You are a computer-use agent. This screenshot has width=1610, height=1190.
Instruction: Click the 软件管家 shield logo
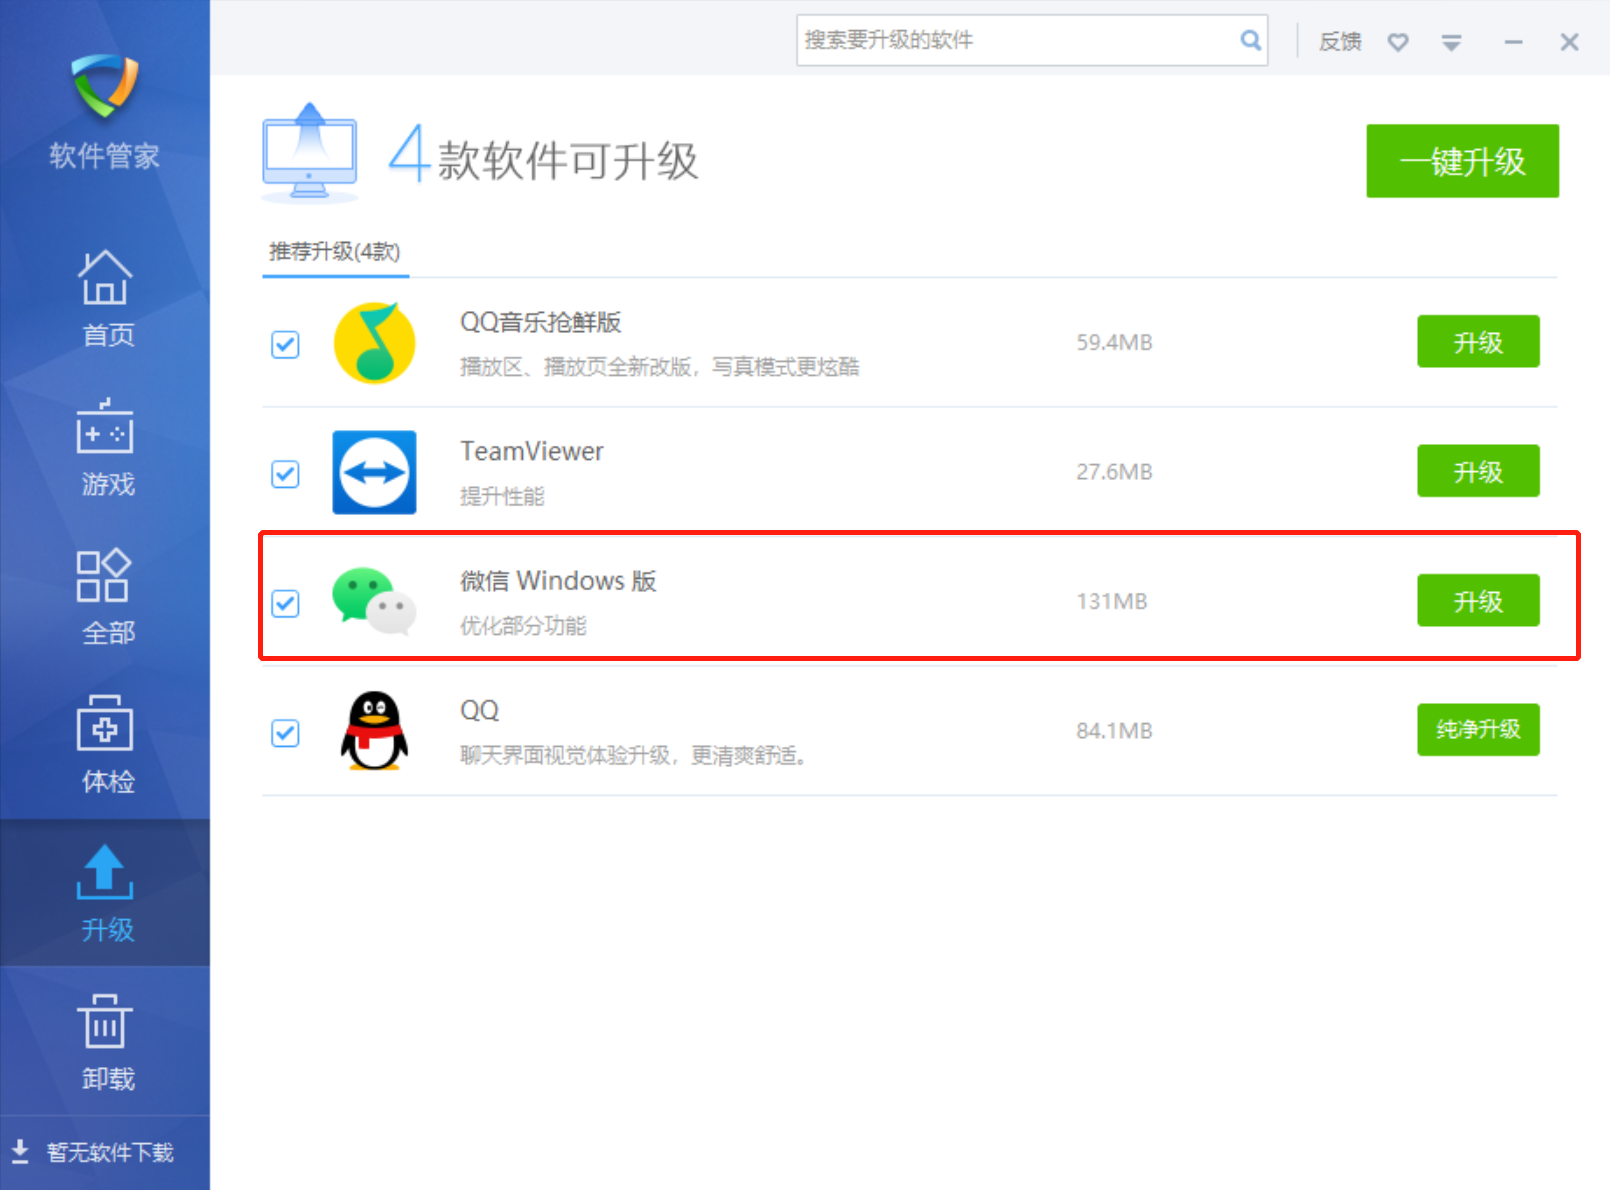click(105, 86)
